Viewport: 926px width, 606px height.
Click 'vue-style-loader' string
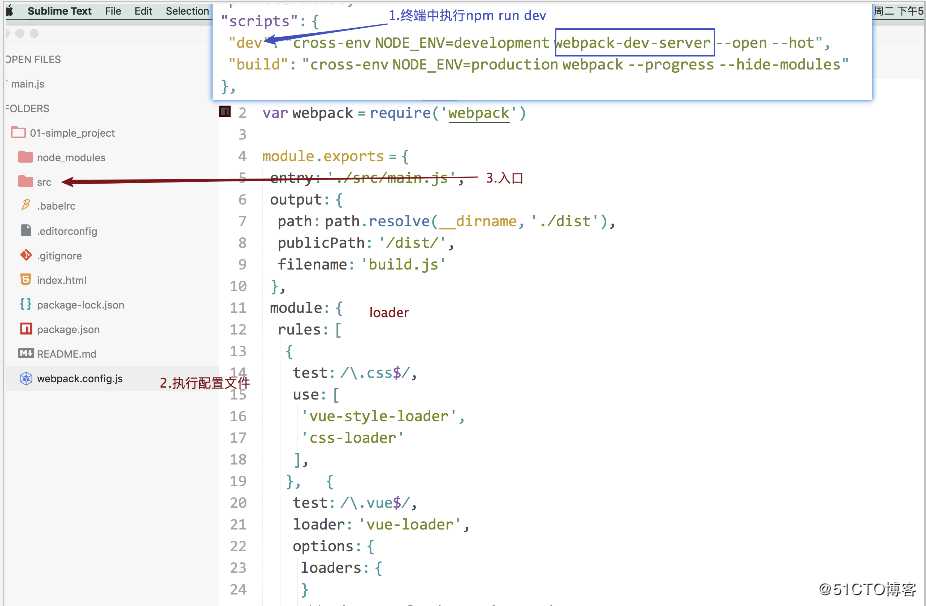point(379,416)
